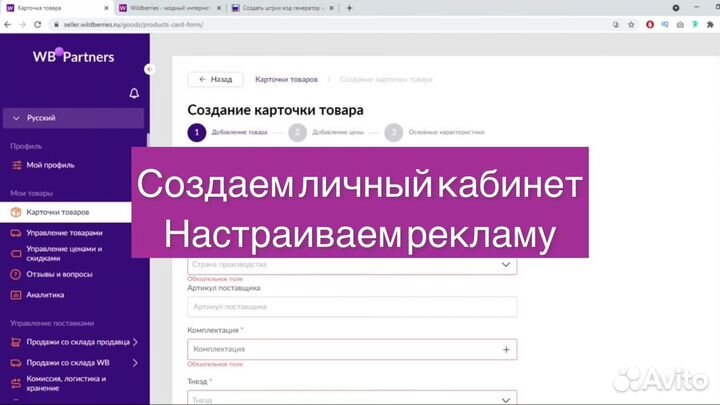Image resolution: width=720 pixels, height=405 pixels.
Task: Open Управление товарами in the sidebar
Action: 64,233
